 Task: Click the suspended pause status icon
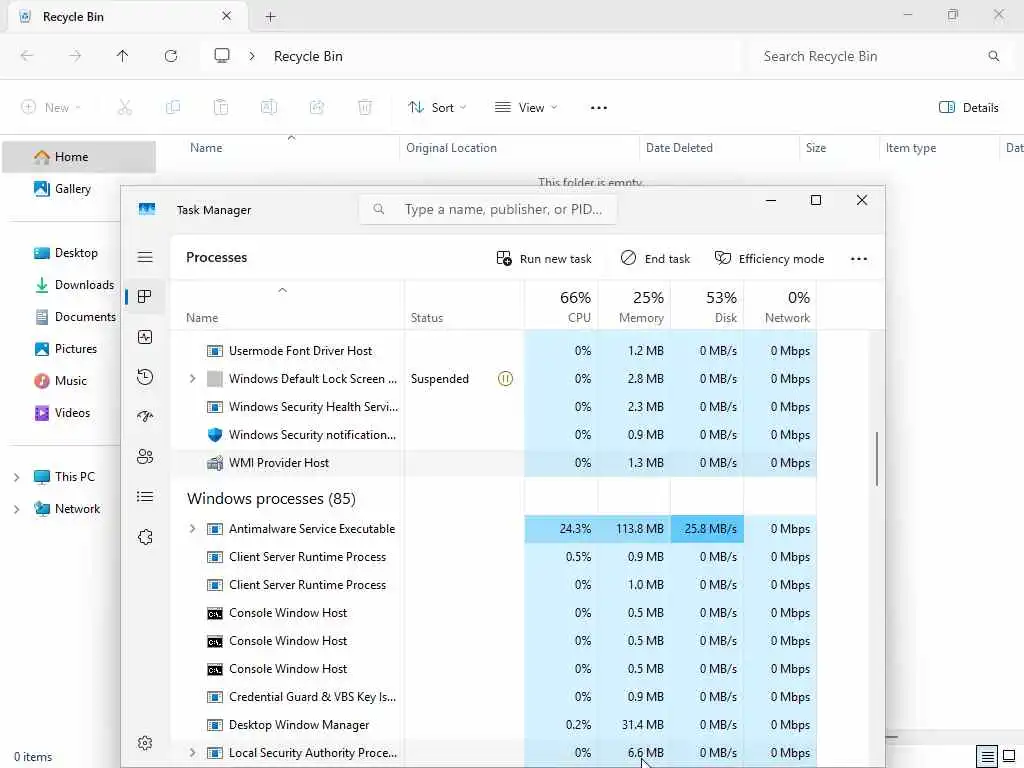click(x=505, y=379)
